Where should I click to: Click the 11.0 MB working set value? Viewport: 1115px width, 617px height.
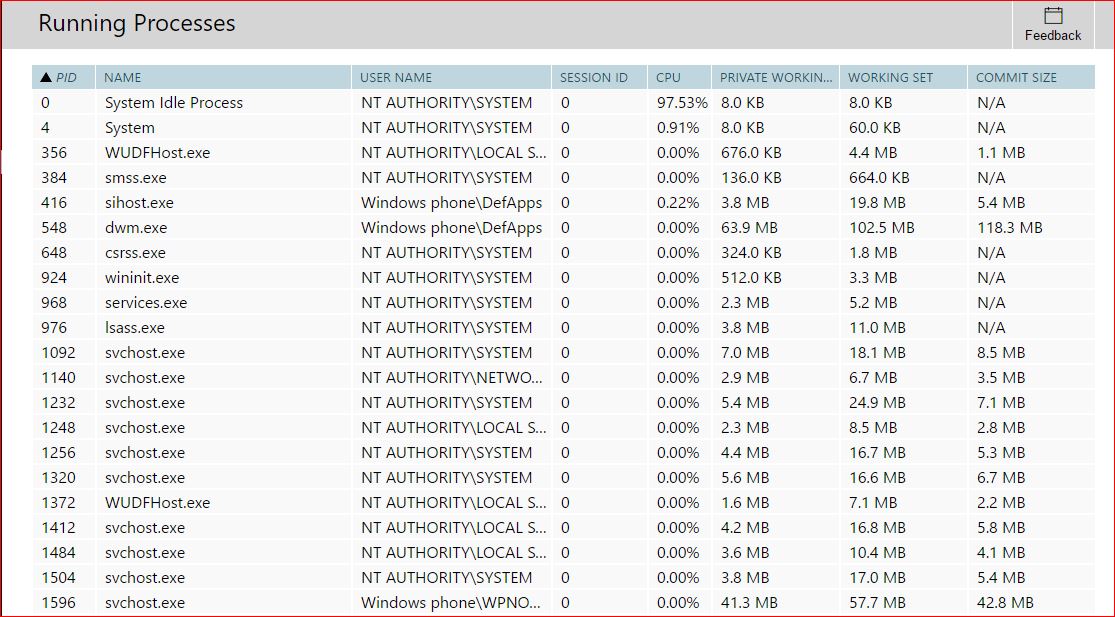pyautogui.click(x=877, y=328)
